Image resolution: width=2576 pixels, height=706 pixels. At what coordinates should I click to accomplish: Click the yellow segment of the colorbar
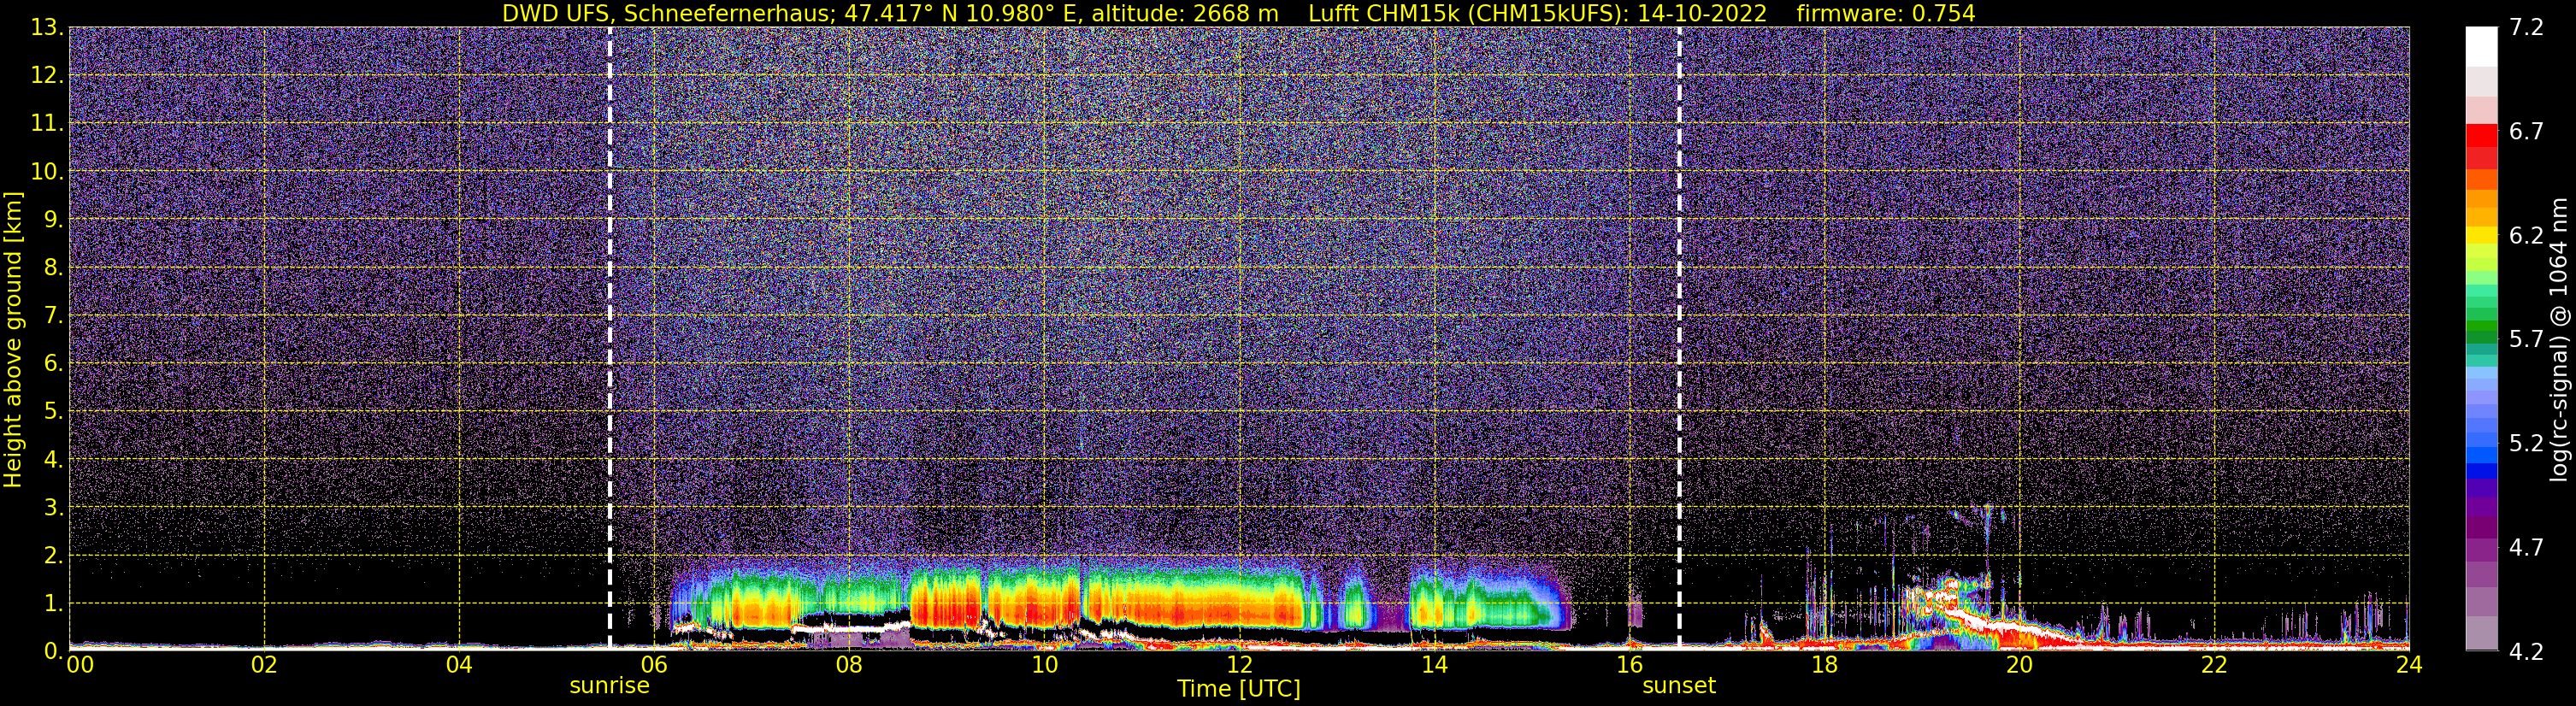pyautogui.click(x=2481, y=236)
